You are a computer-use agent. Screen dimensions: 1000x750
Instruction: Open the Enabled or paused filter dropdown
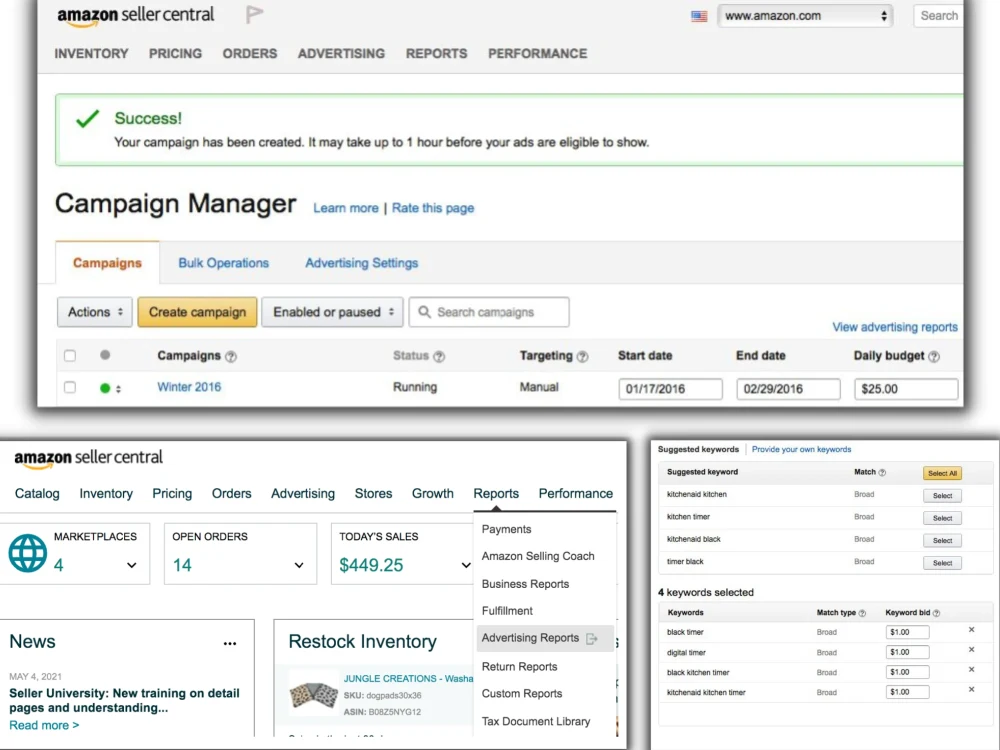click(332, 312)
